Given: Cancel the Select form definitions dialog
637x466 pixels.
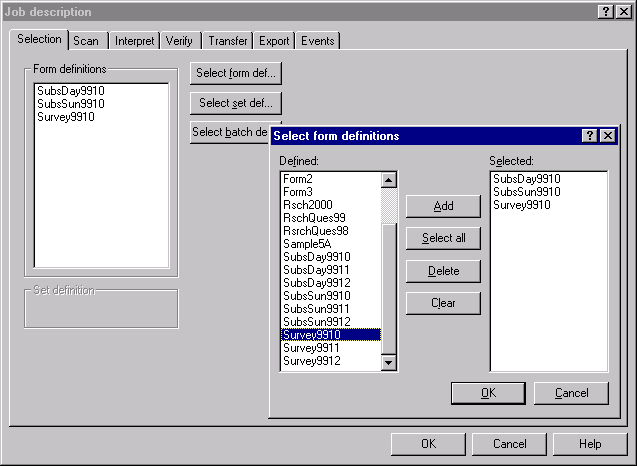Looking at the screenshot, I should click(571, 393).
